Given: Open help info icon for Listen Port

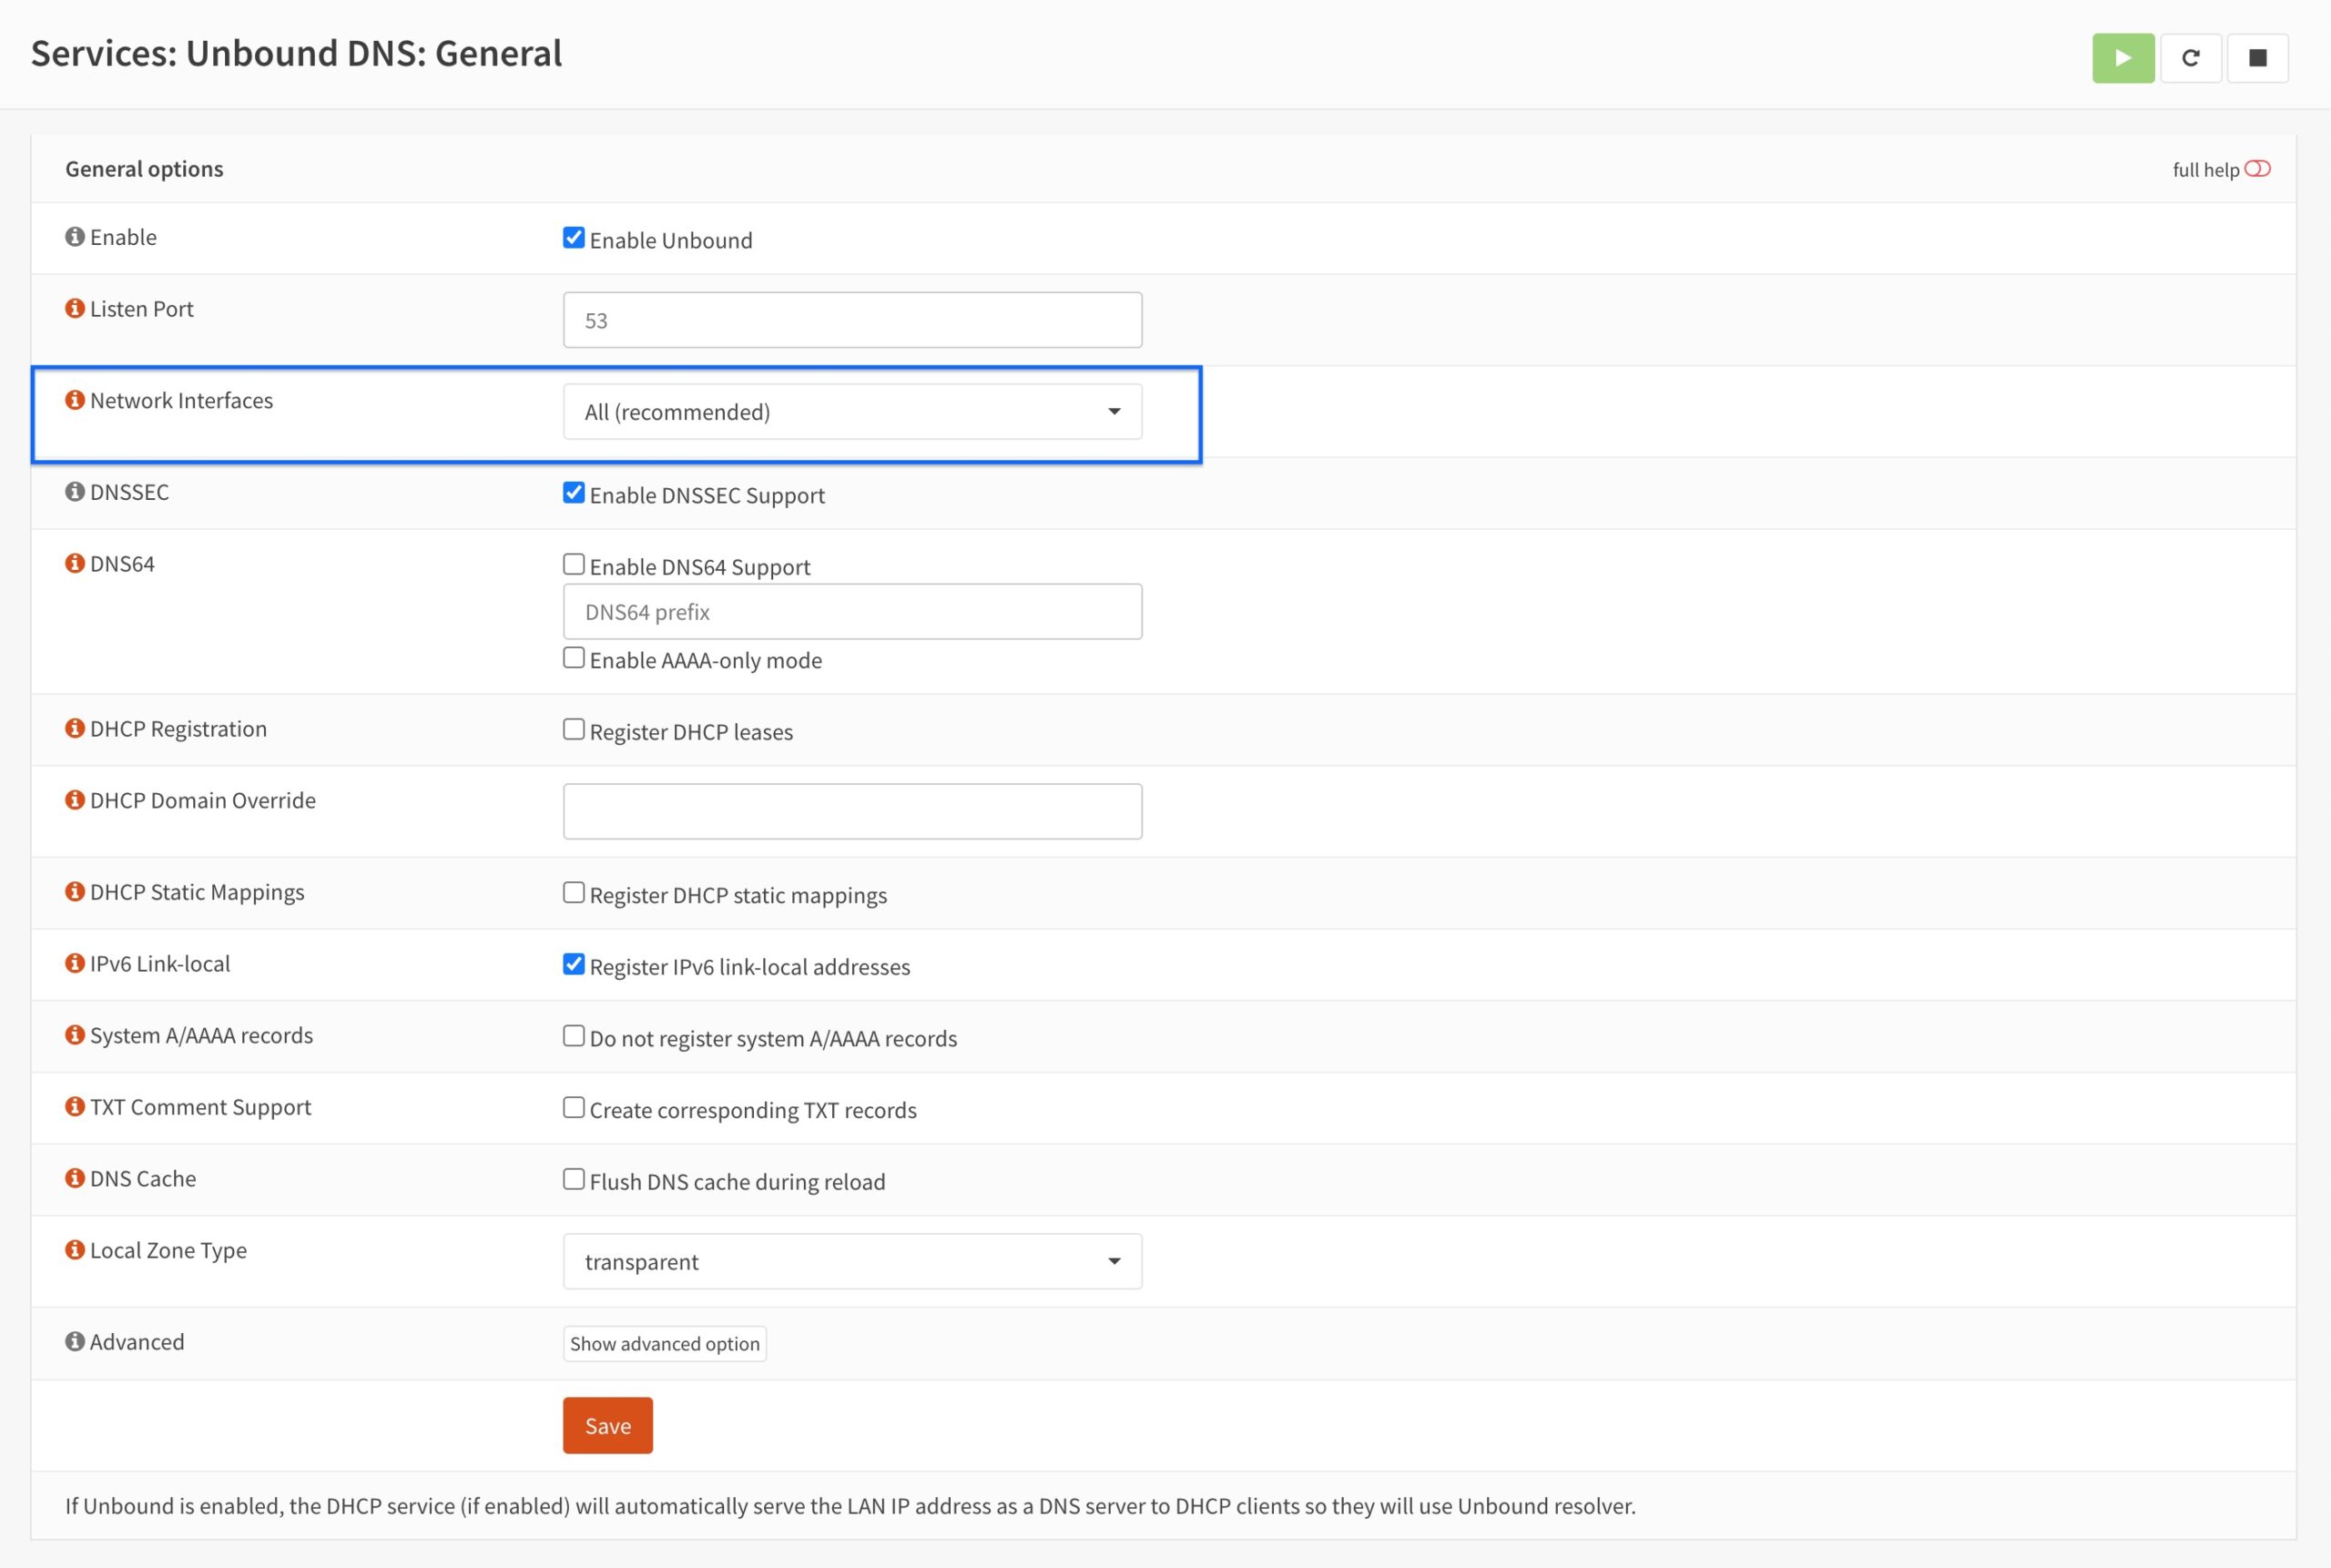Looking at the screenshot, I should point(75,309).
